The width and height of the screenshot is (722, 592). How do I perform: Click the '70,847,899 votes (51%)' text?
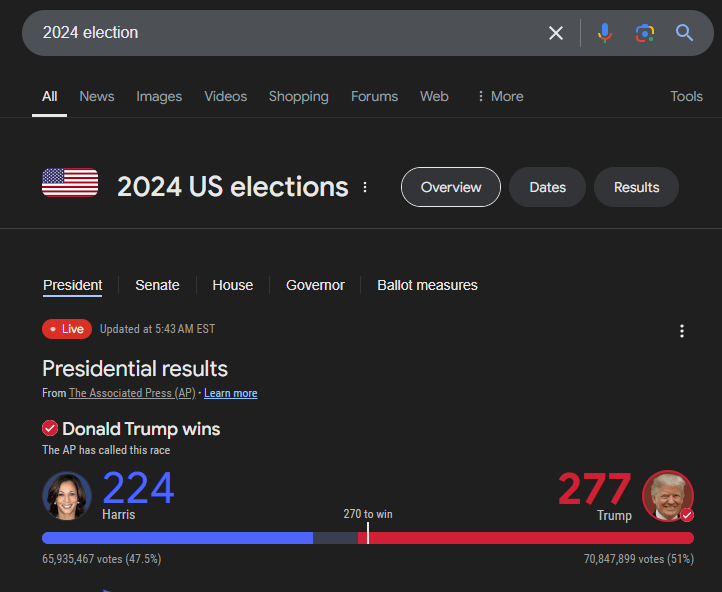tap(639, 559)
